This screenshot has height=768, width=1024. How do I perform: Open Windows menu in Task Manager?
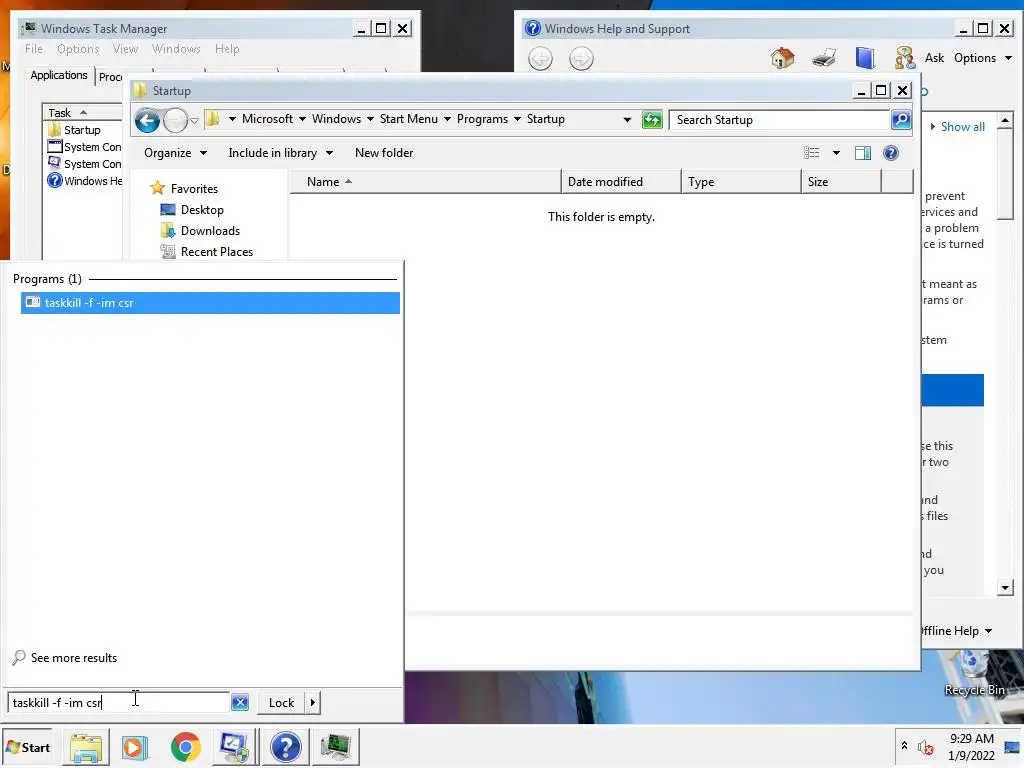tap(176, 49)
